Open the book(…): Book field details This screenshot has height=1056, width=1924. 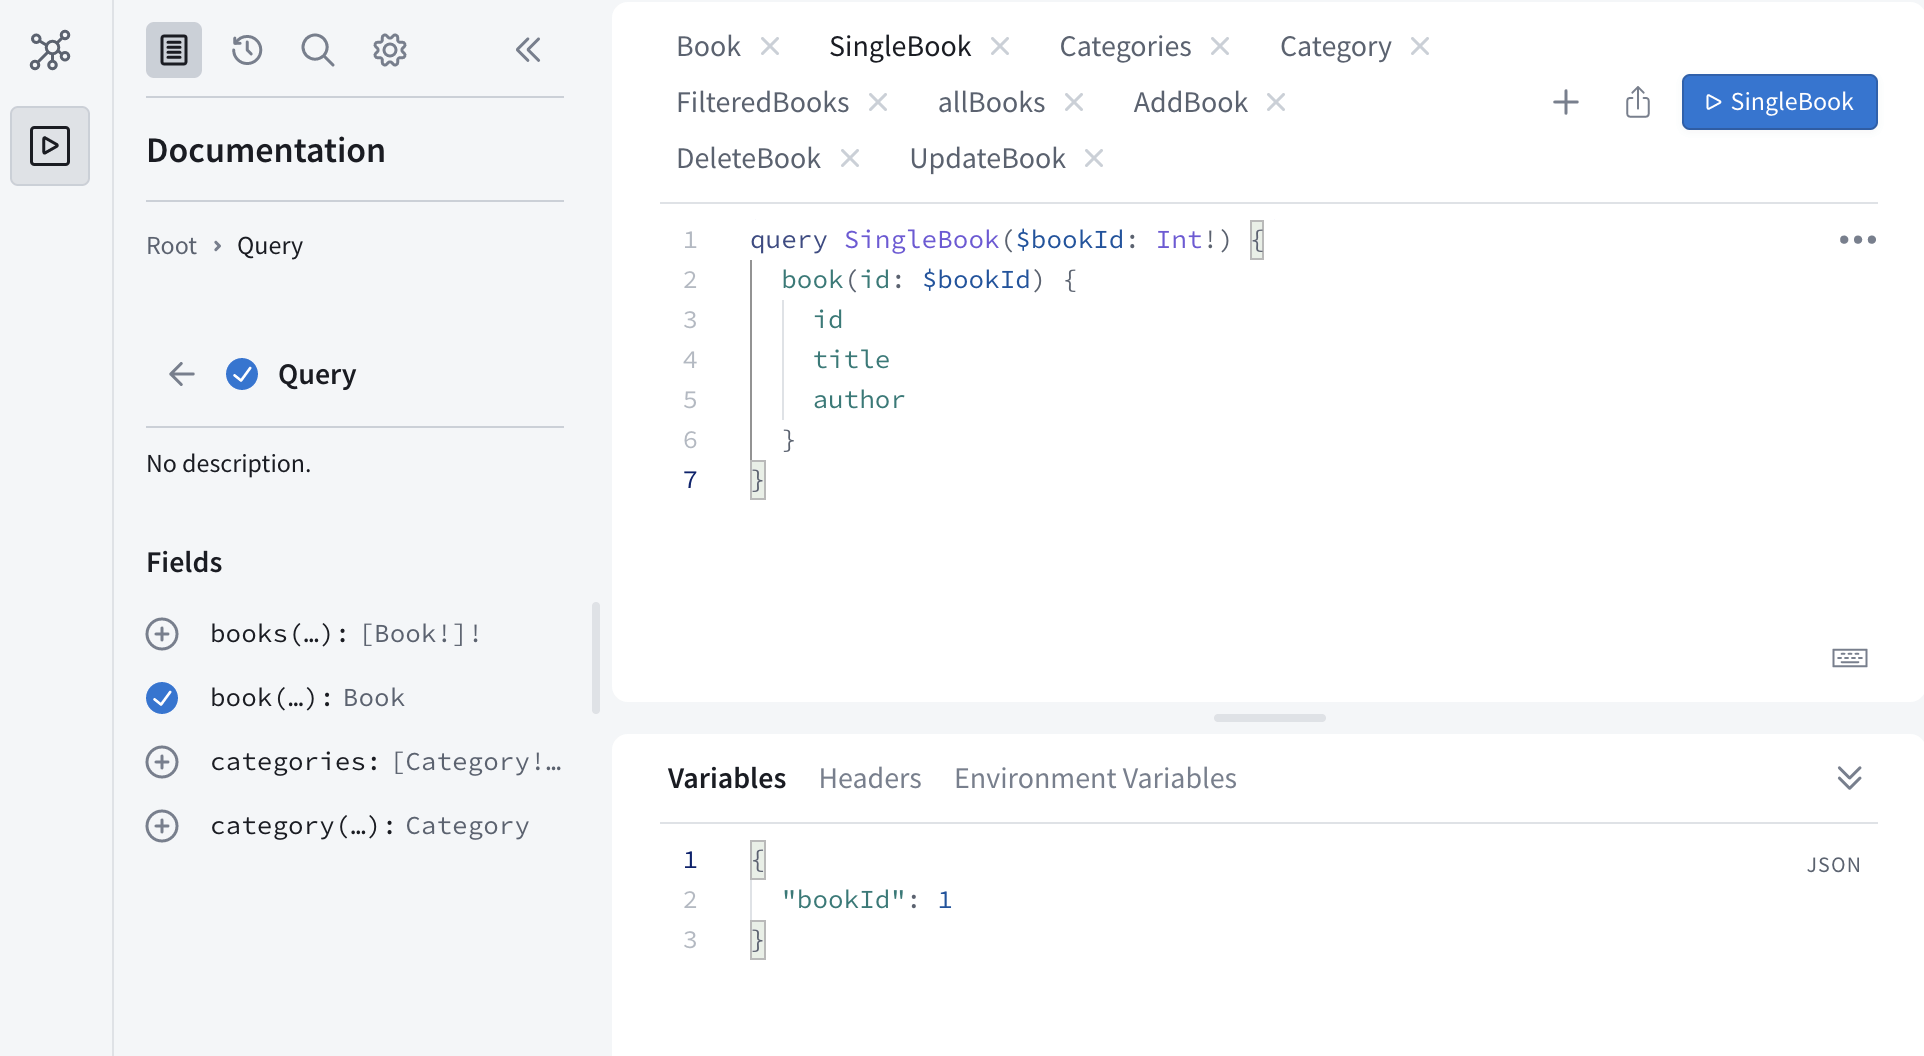(x=308, y=698)
